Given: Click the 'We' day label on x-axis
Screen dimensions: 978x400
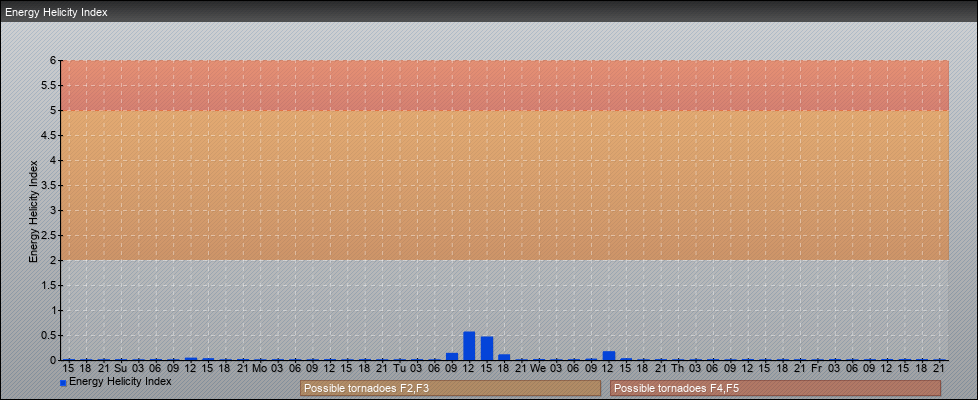Looking at the screenshot, I should coord(538,369).
